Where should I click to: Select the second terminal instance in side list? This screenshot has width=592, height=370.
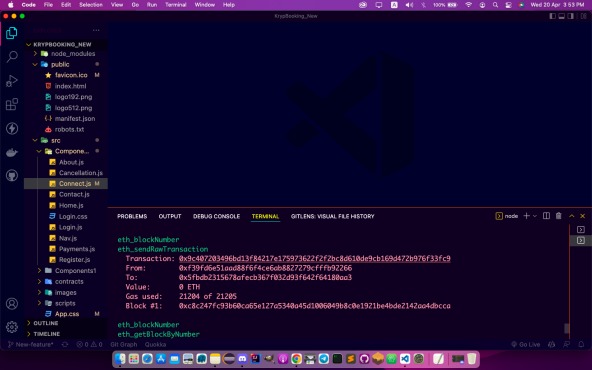pos(581,240)
